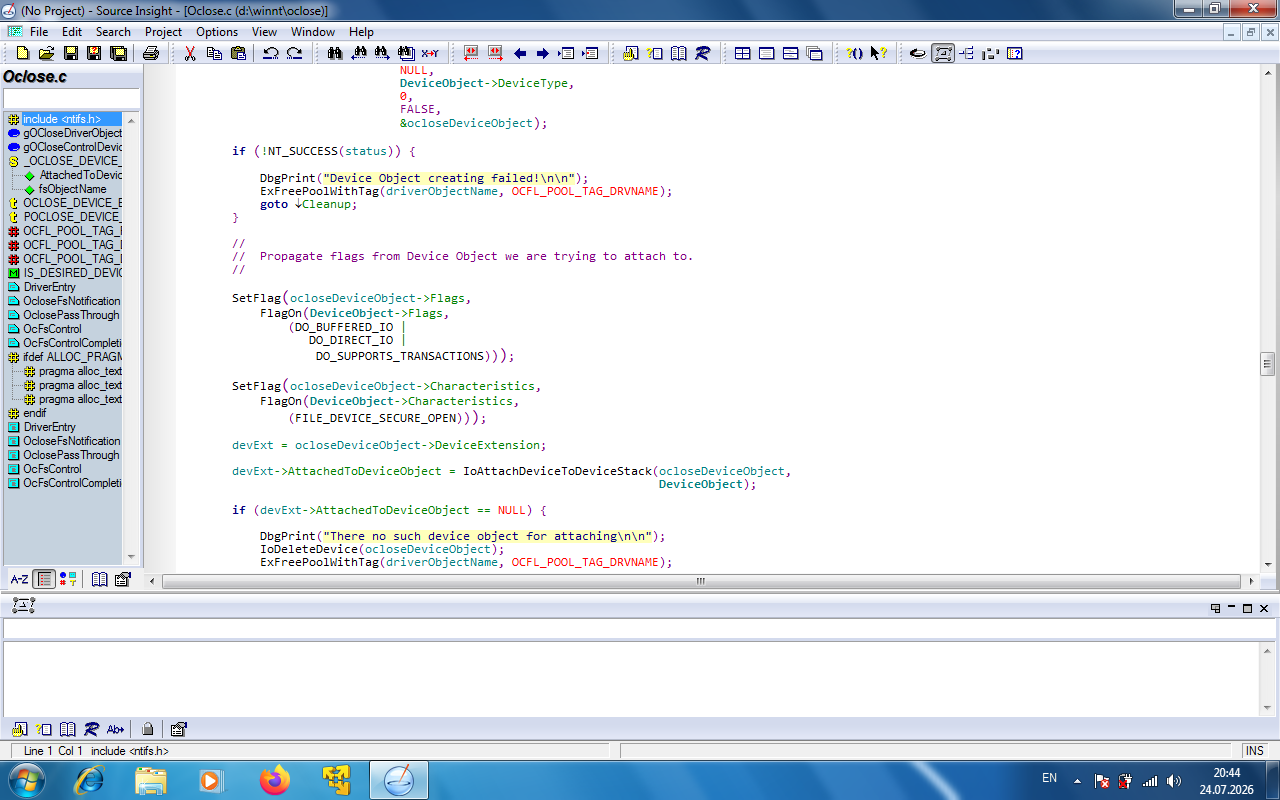The width and height of the screenshot is (1280, 800).
Task: Click the symbol list scroll down arrow
Action: 131,557
